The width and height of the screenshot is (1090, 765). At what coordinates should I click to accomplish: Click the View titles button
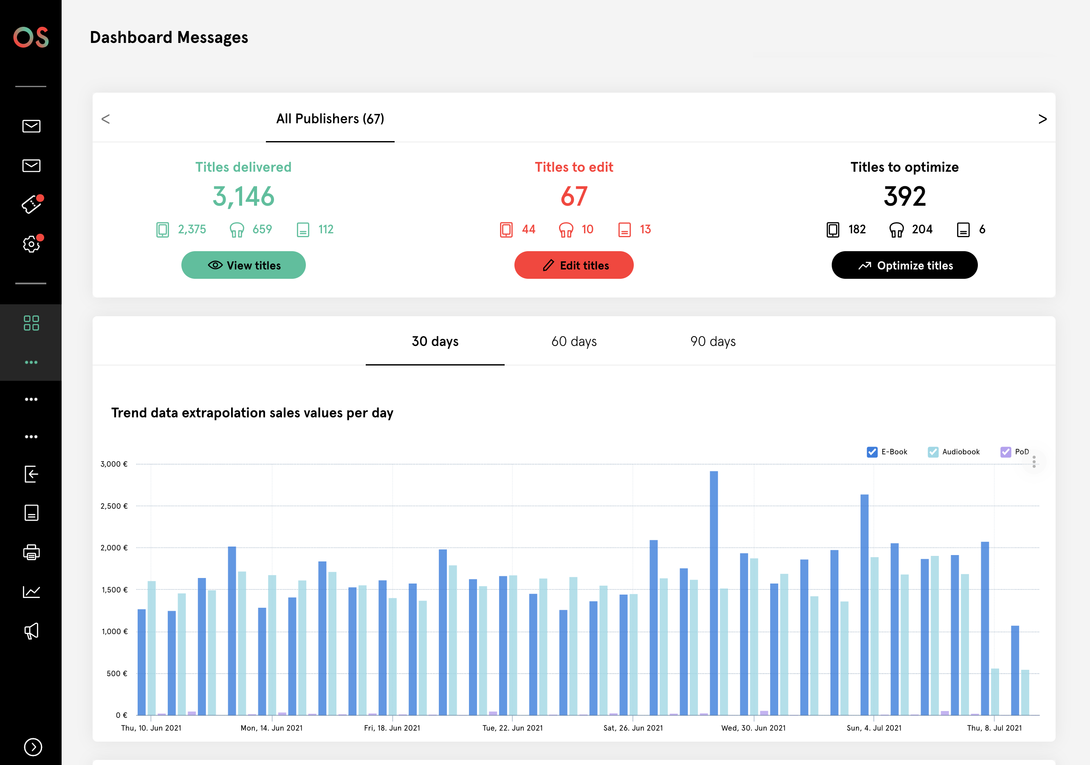pyautogui.click(x=243, y=265)
